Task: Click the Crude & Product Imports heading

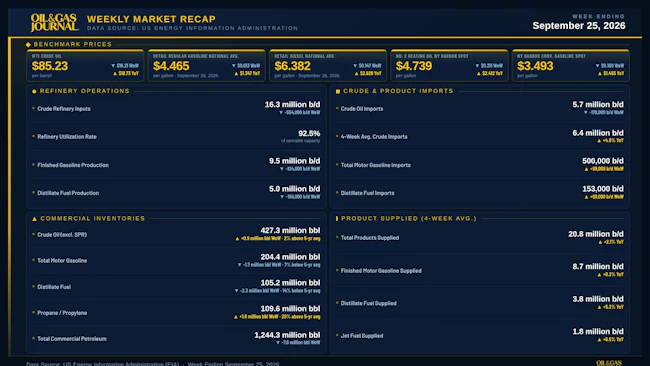Action: pos(398,91)
